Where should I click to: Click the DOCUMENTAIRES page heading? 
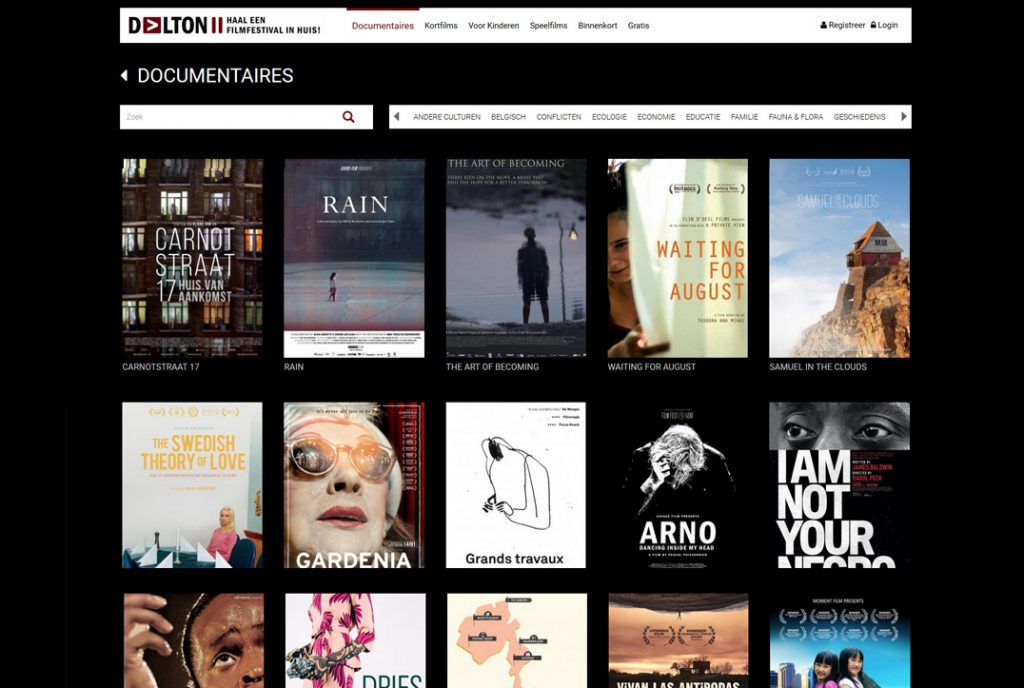click(216, 76)
